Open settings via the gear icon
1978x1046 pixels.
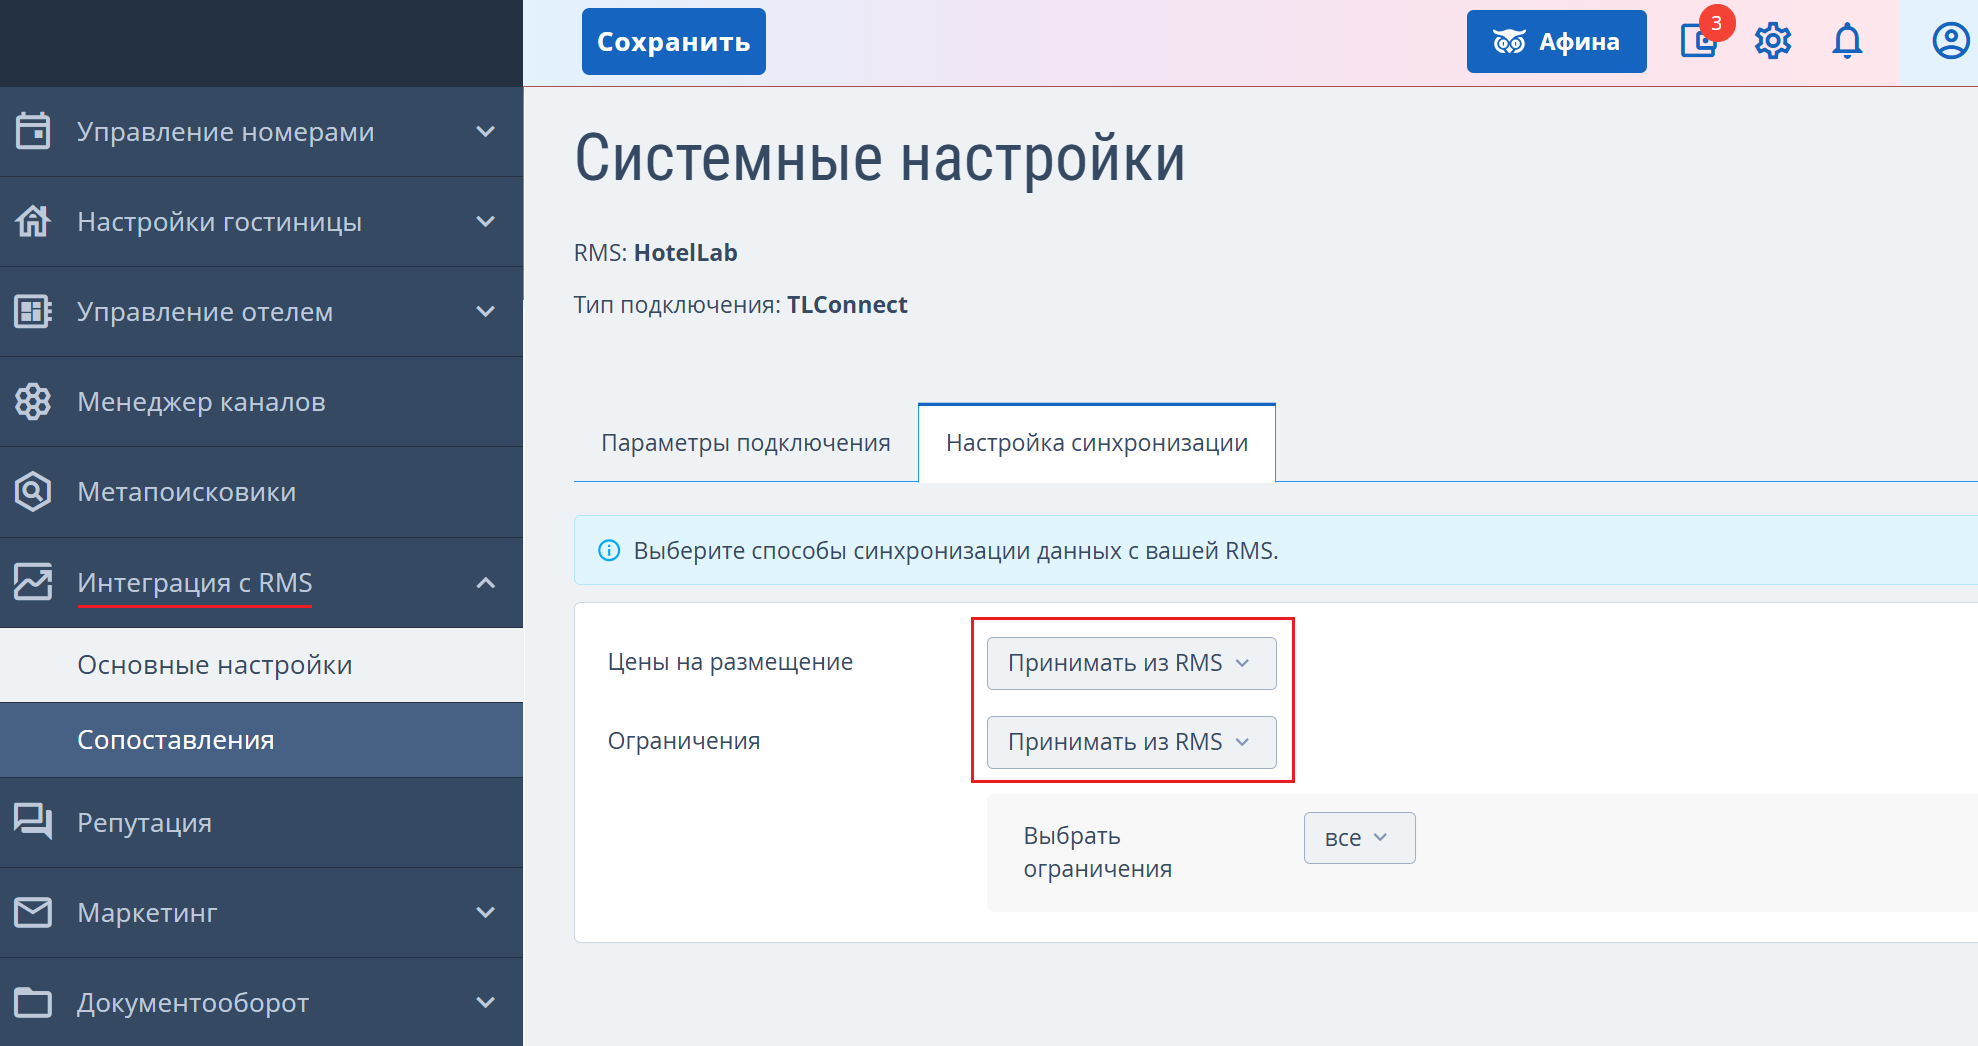[1773, 41]
